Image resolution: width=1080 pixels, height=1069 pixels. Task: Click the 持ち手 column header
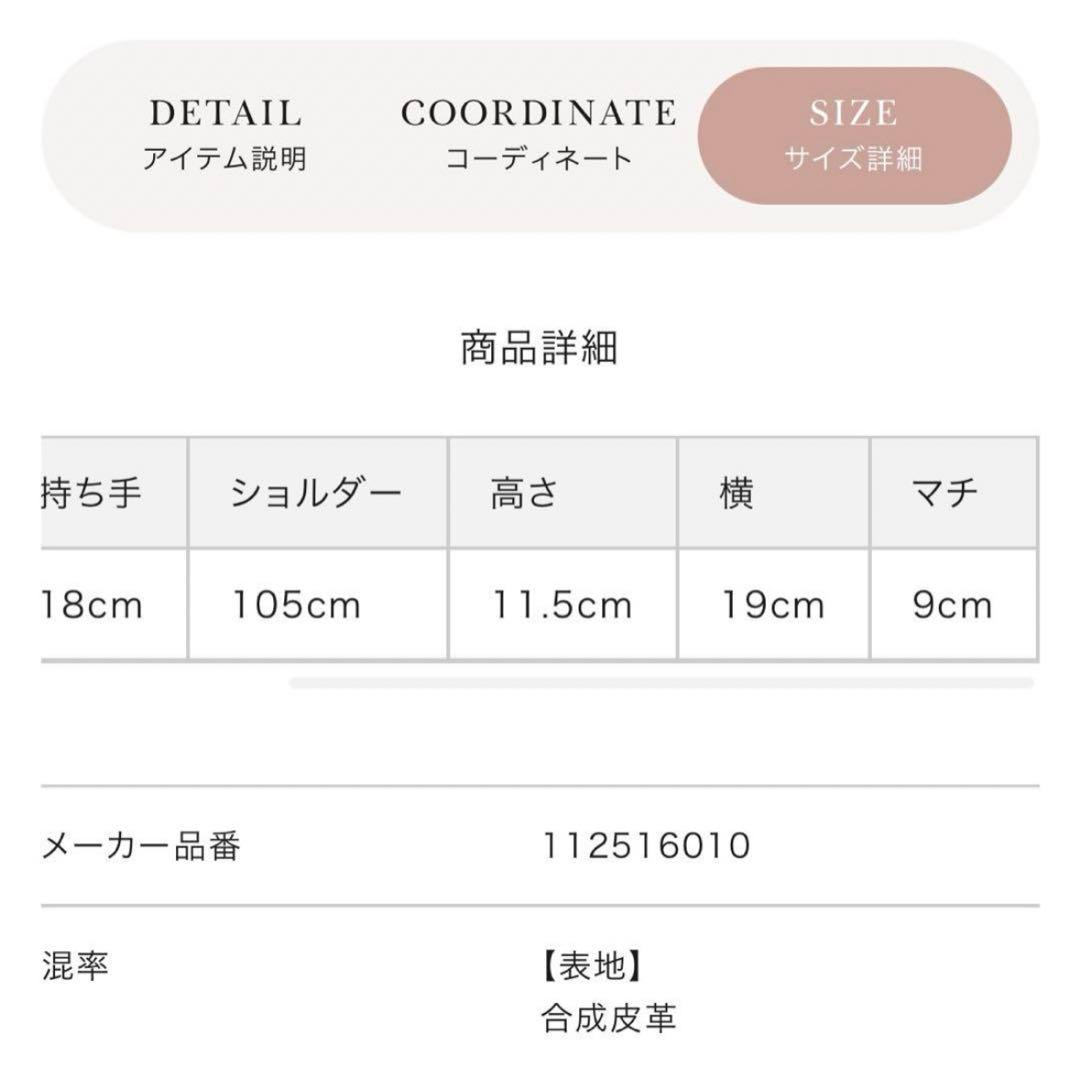pyautogui.click(x=114, y=493)
